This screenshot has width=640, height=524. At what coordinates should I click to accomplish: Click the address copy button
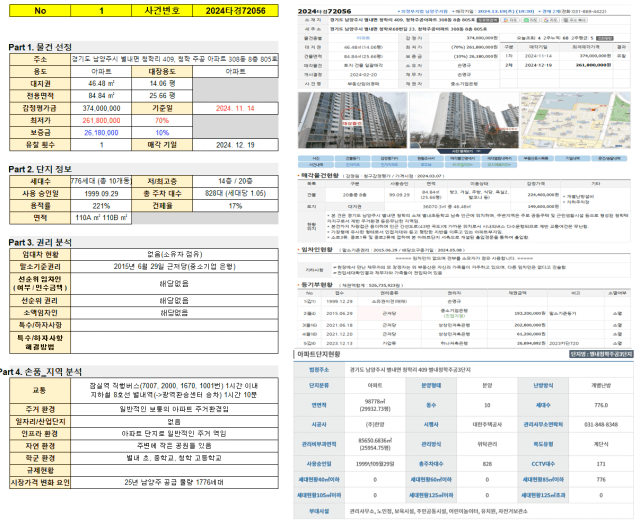coord(575,20)
